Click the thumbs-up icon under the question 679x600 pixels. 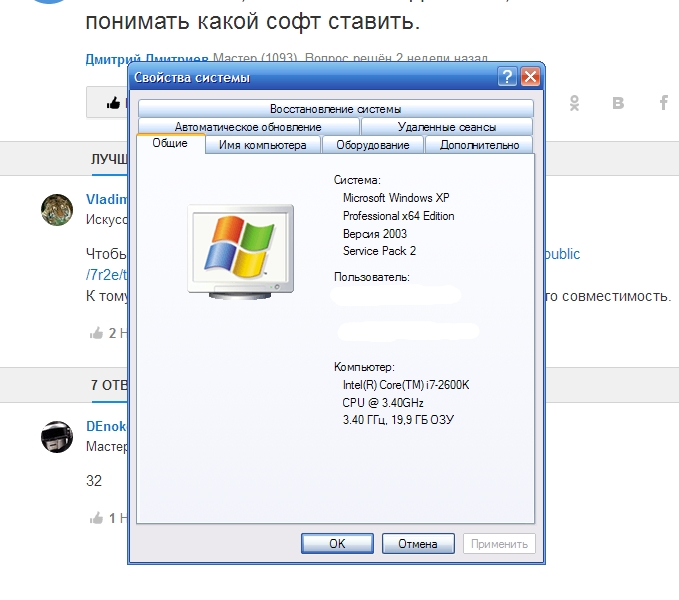click(113, 103)
